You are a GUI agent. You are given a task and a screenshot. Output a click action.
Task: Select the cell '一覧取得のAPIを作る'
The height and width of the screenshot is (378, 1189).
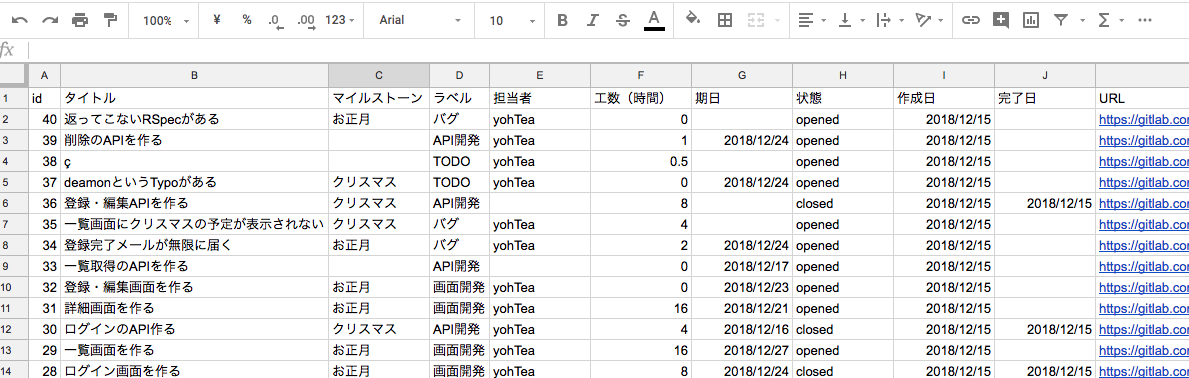click(195, 266)
